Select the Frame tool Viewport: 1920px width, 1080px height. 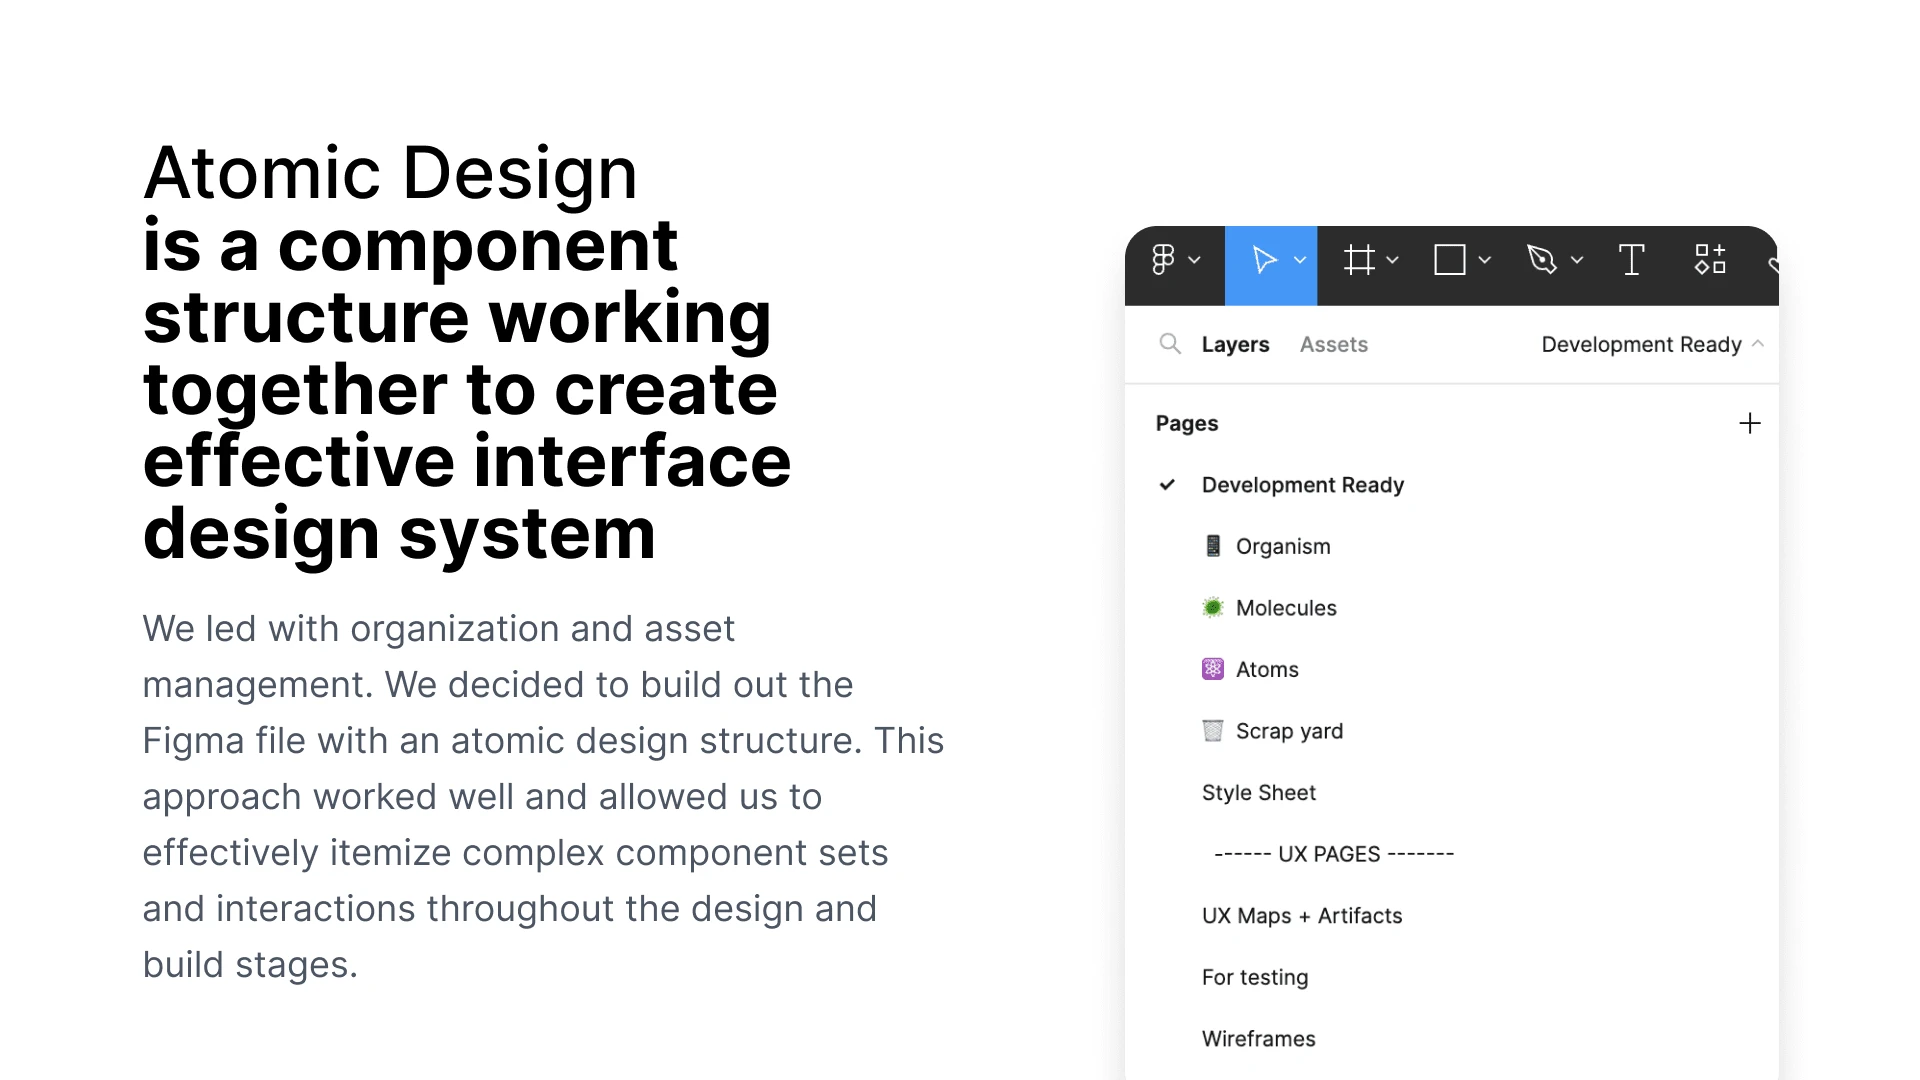tap(1359, 260)
